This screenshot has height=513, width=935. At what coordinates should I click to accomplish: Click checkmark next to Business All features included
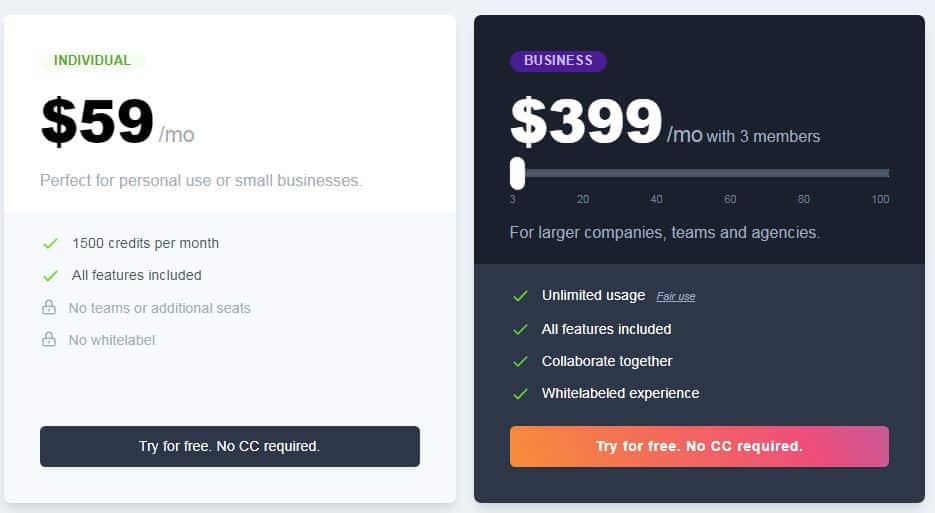[x=521, y=329]
